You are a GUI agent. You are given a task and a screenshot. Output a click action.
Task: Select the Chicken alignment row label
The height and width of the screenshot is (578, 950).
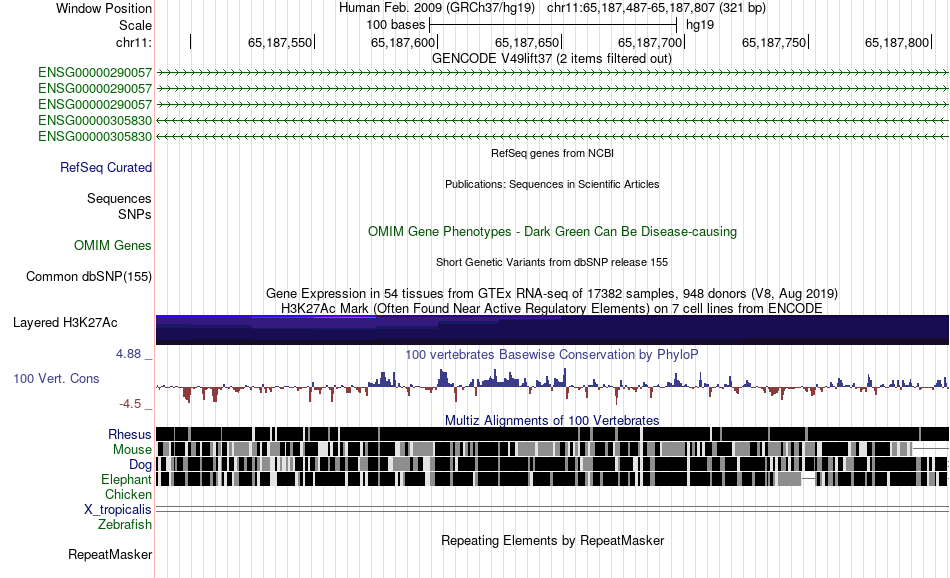pos(128,494)
